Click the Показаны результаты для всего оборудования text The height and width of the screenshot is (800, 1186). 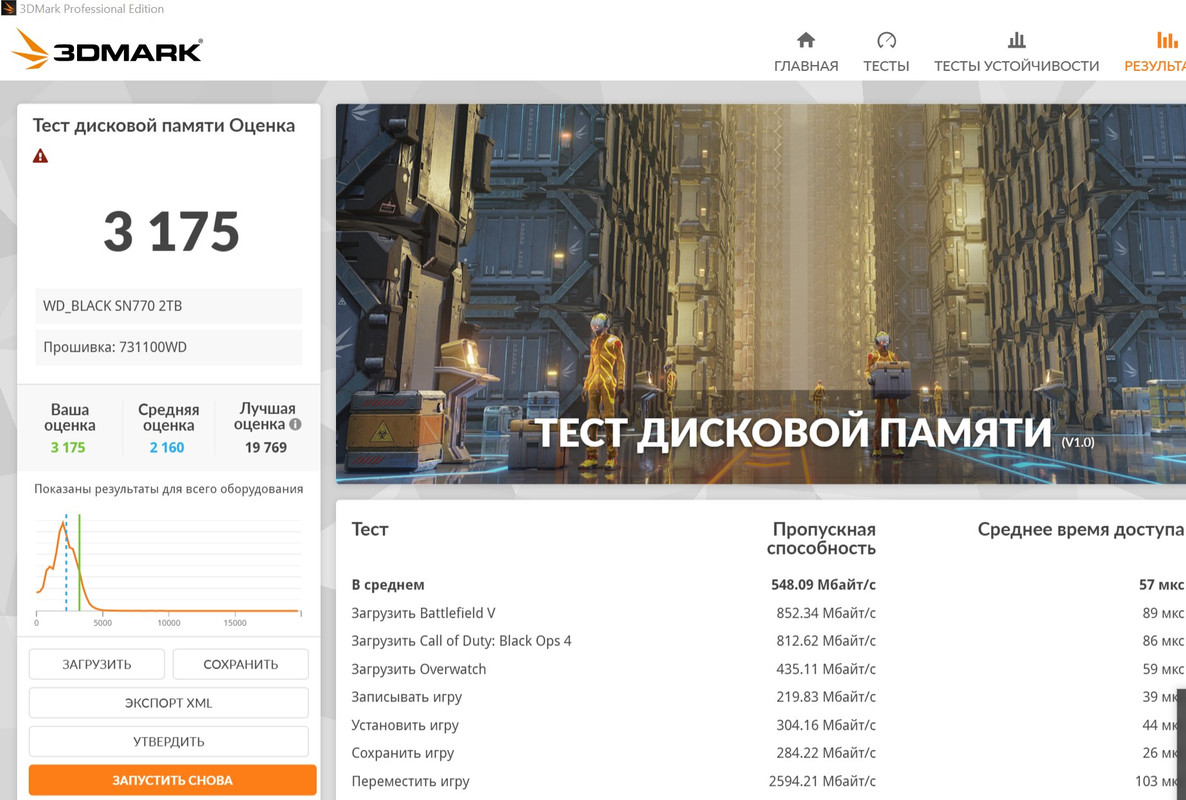pyautogui.click(x=169, y=488)
